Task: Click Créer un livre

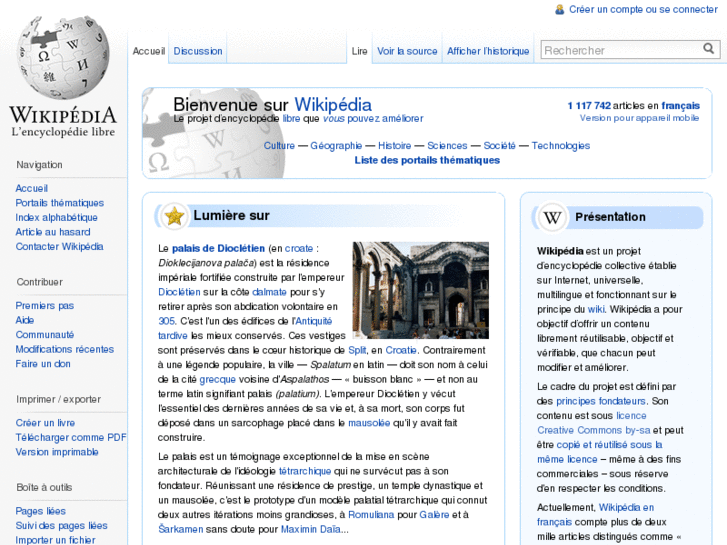Action: pos(45,423)
